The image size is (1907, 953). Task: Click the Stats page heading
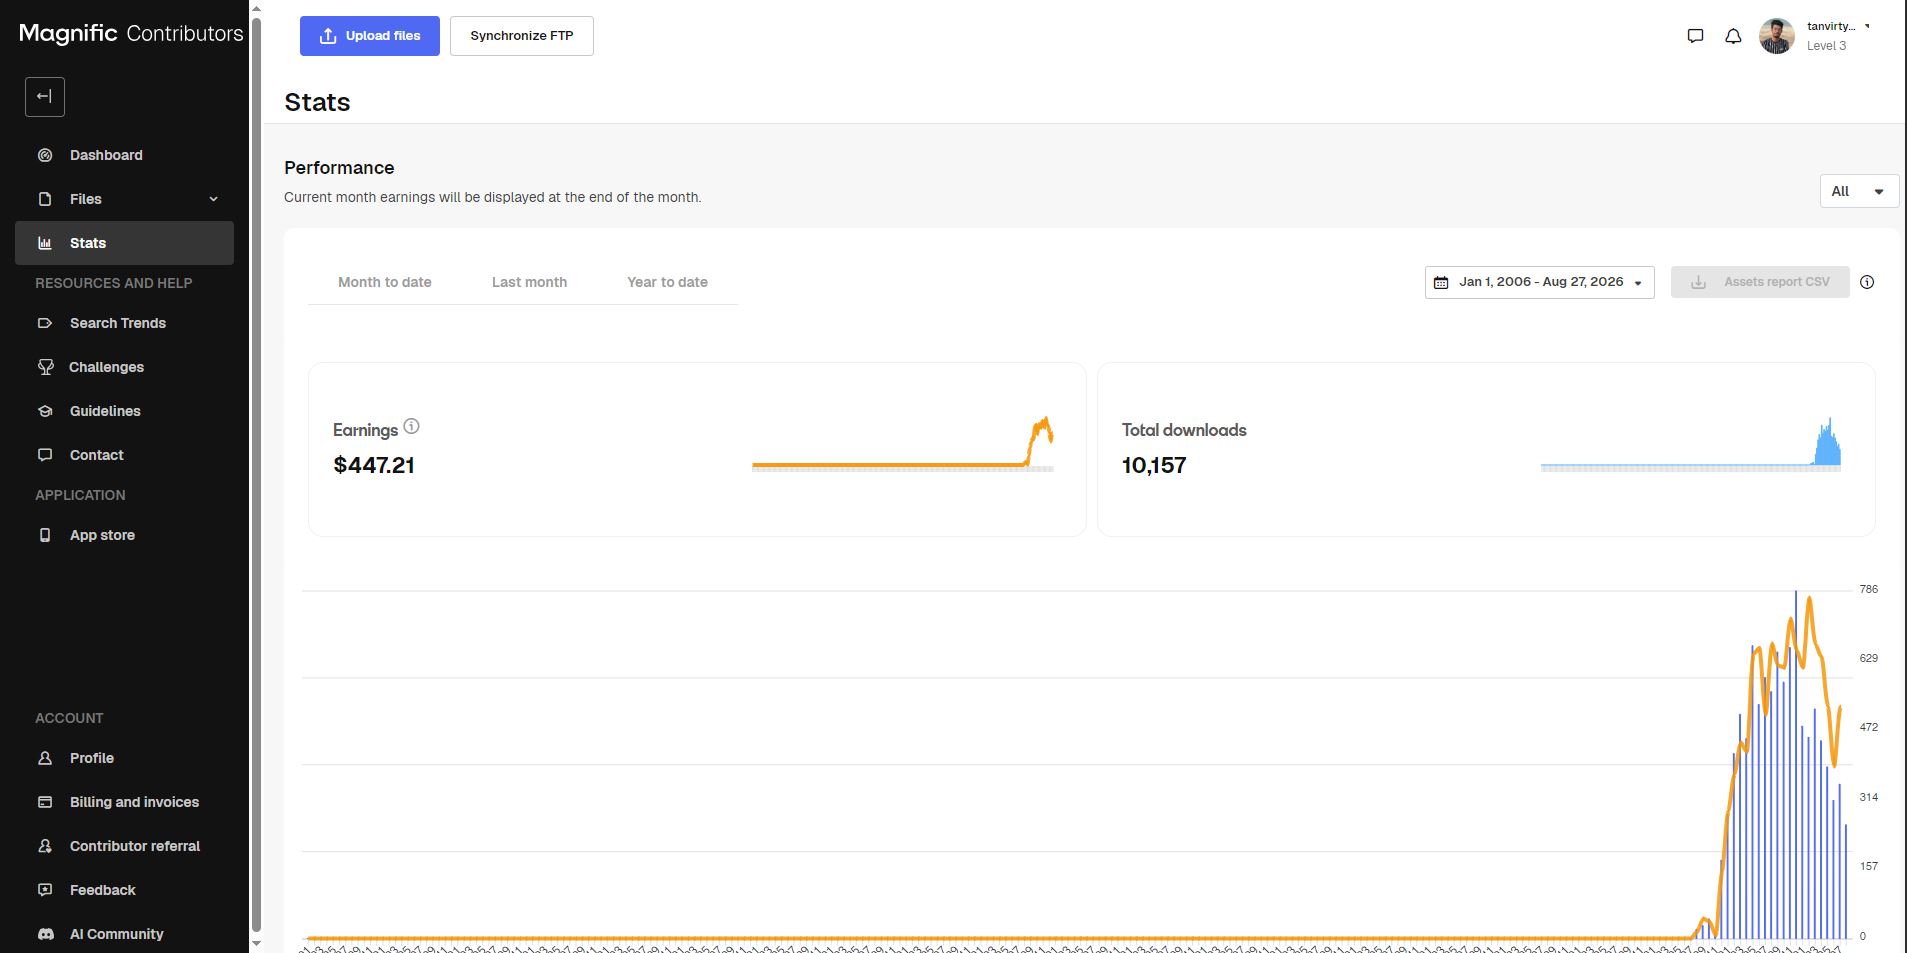317,102
